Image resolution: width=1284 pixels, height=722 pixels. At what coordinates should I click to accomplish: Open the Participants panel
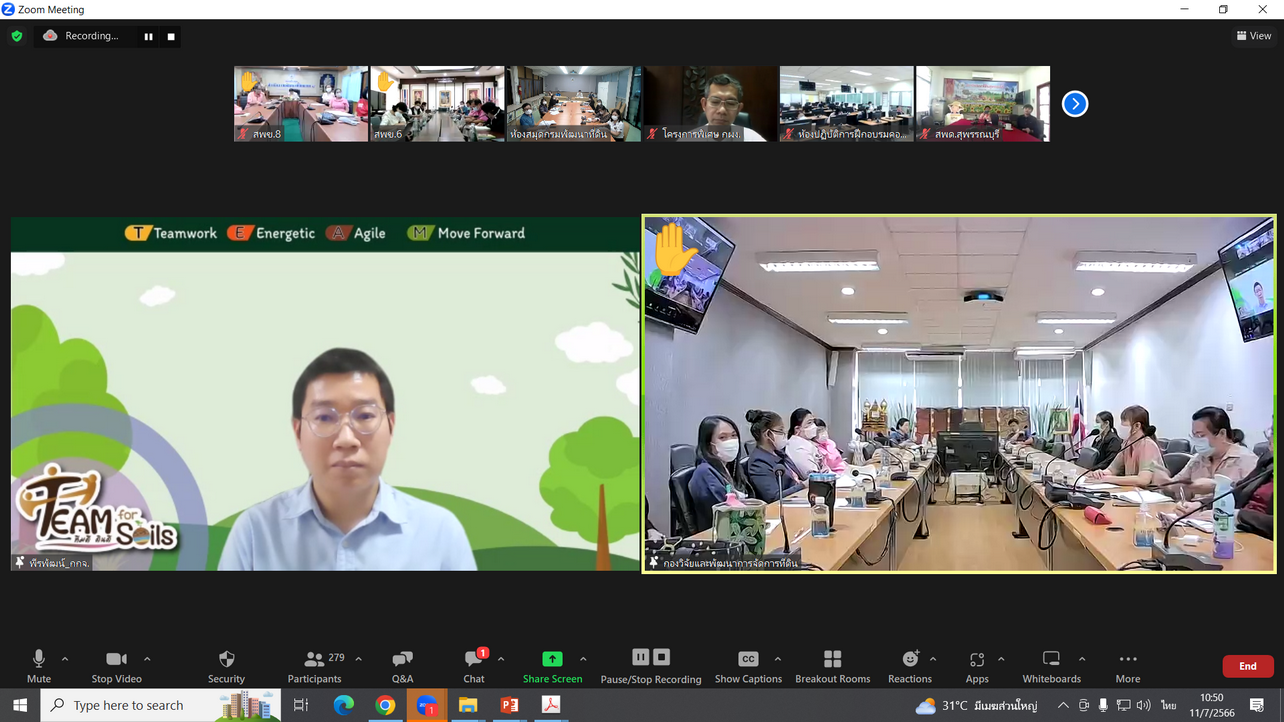point(315,666)
